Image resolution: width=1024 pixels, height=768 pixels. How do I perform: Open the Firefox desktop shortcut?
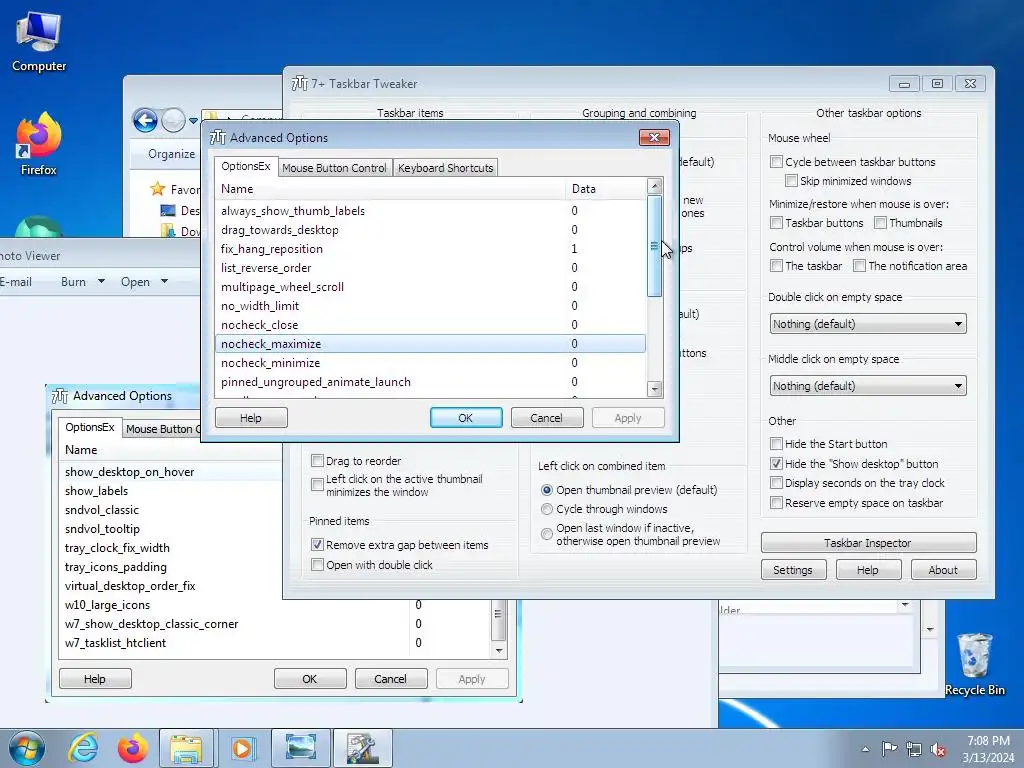39,144
